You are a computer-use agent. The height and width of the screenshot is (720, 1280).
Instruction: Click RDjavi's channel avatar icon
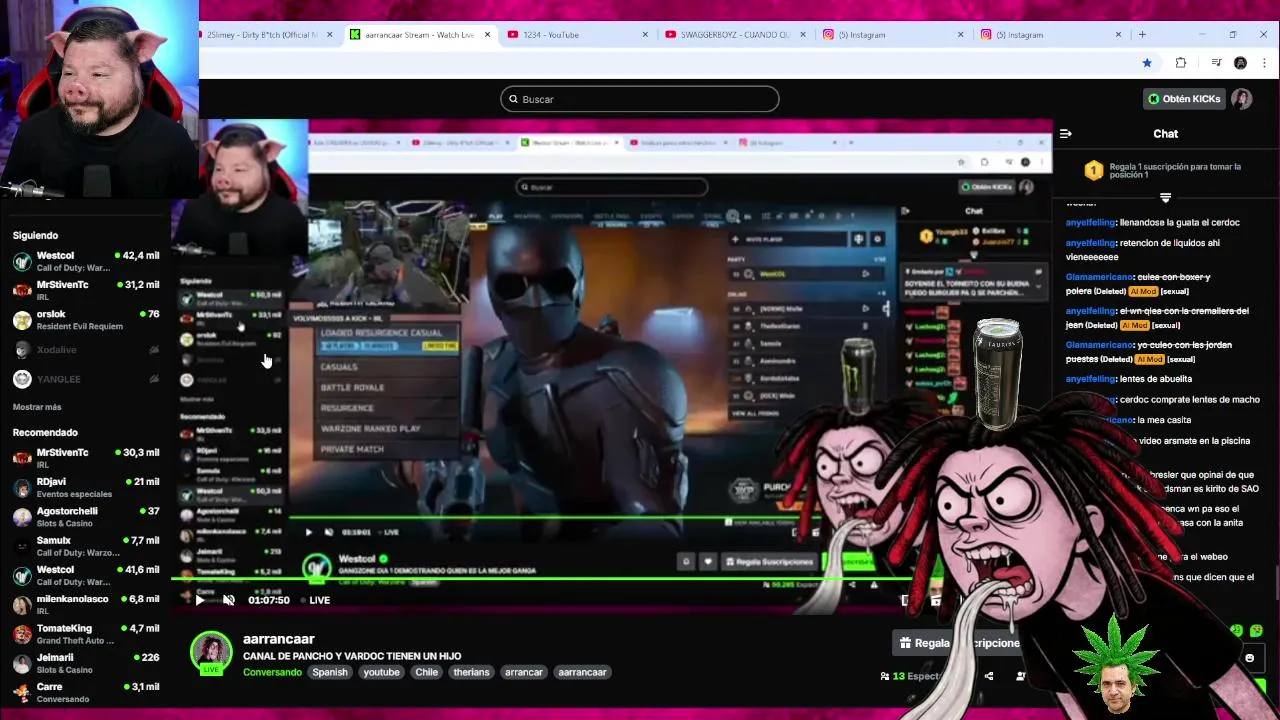(x=22, y=488)
